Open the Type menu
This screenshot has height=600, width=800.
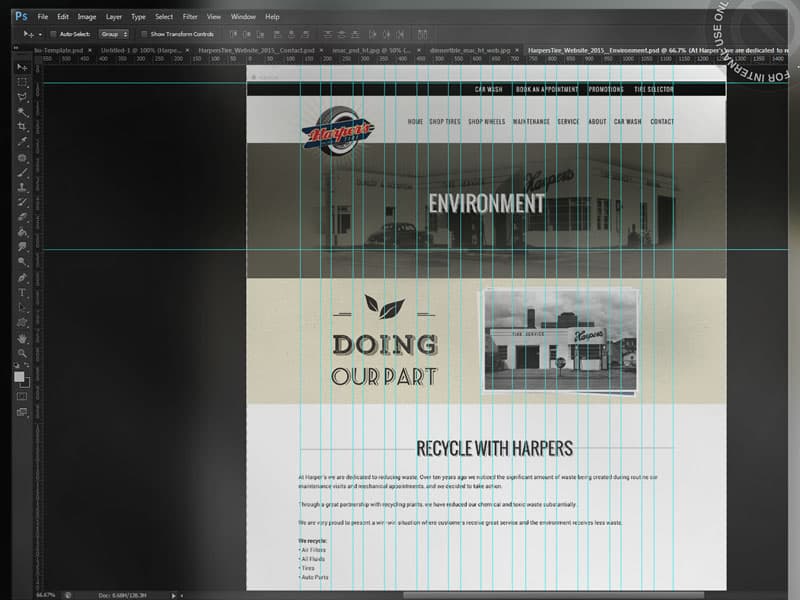(x=138, y=16)
